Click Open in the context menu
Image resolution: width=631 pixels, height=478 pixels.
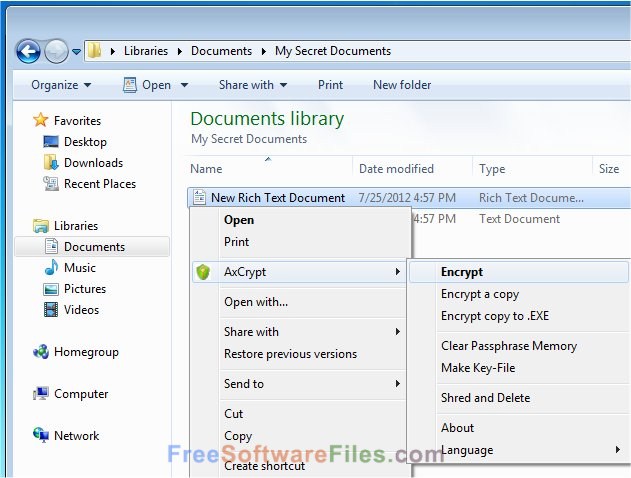click(239, 220)
